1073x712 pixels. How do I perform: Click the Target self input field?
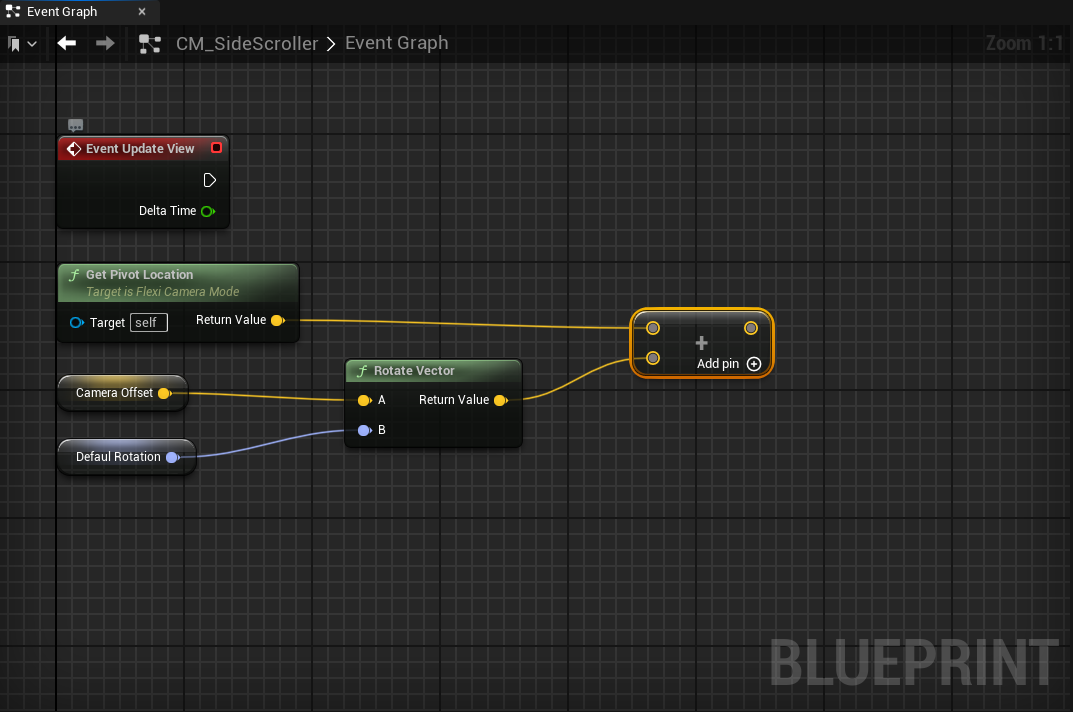(148, 322)
